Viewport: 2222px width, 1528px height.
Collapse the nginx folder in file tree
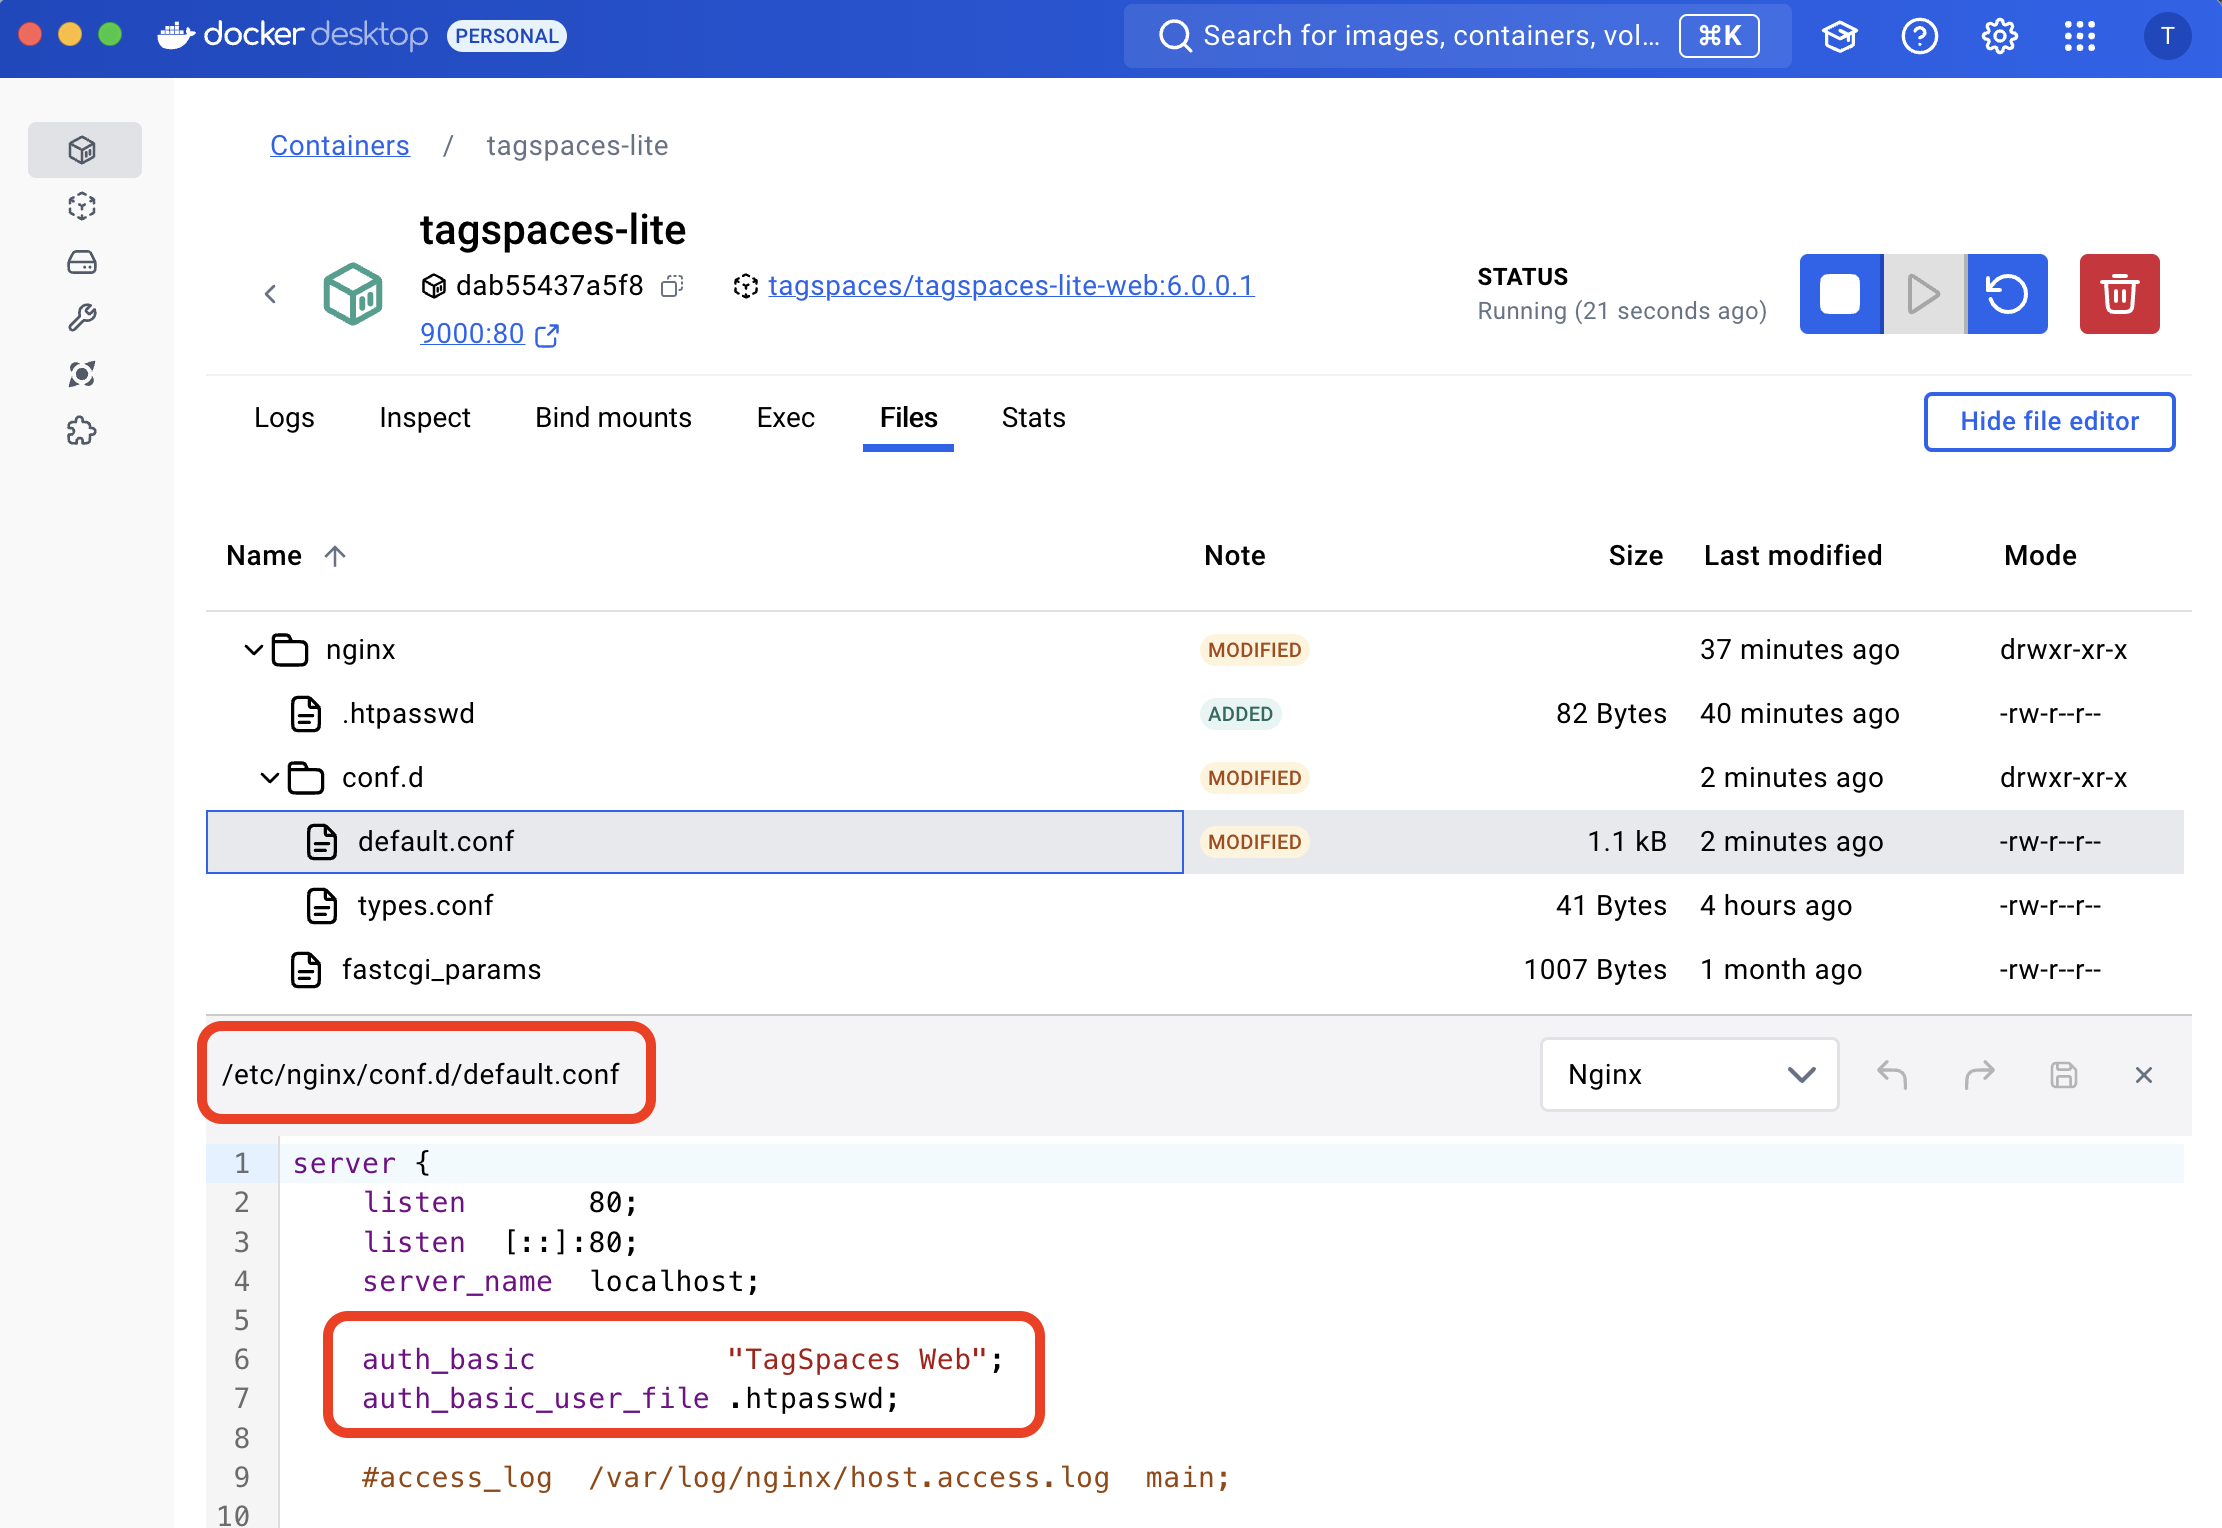252,649
